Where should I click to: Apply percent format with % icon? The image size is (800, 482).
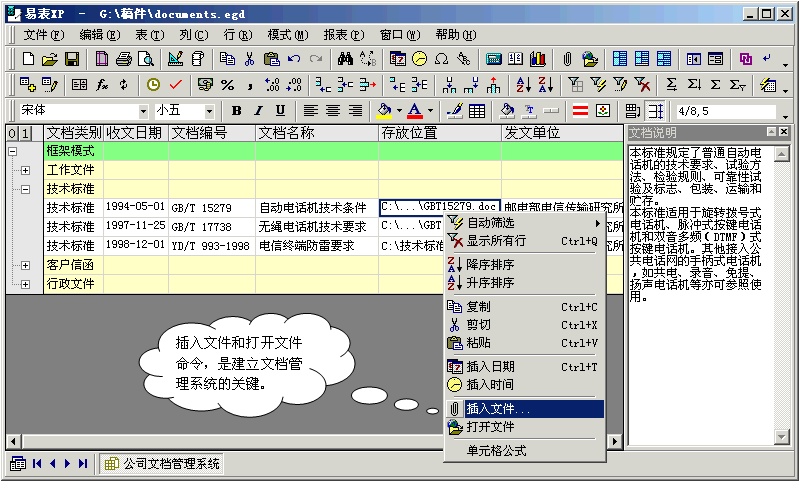pyautogui.click(x=228, y=85)
